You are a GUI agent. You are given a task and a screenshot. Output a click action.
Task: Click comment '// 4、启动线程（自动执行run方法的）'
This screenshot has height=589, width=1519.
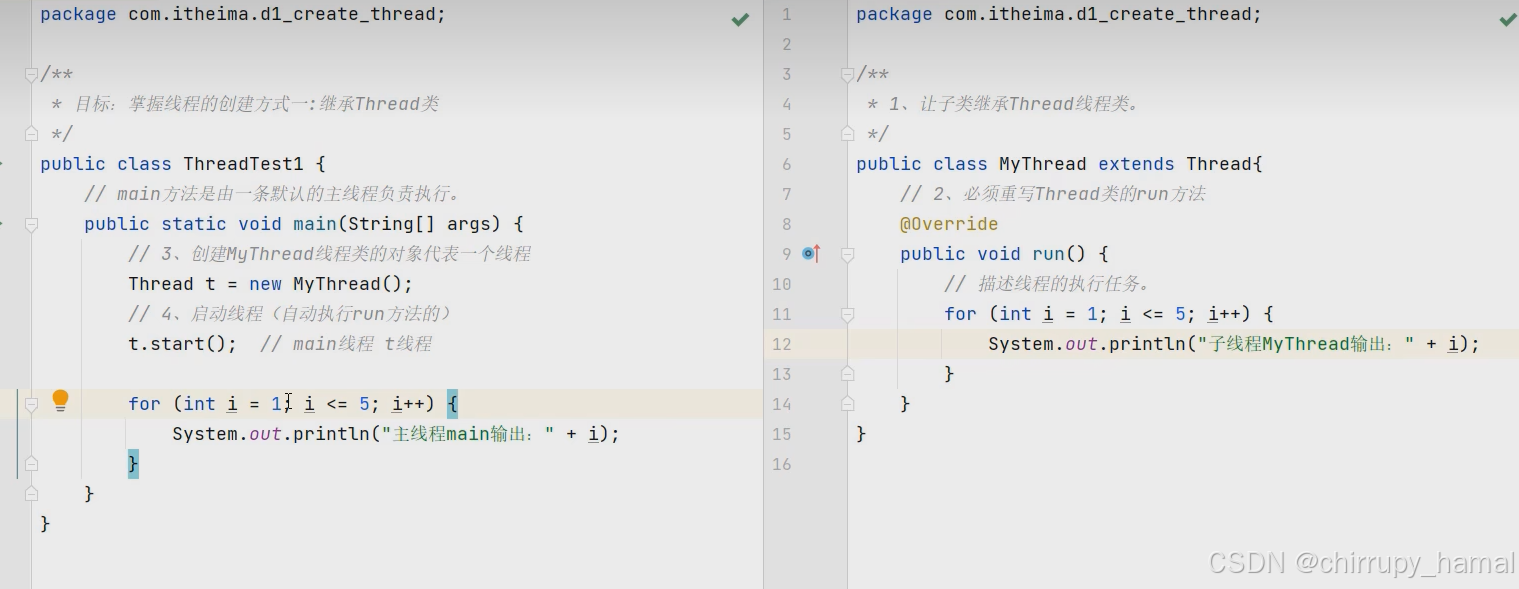(290, 314)
